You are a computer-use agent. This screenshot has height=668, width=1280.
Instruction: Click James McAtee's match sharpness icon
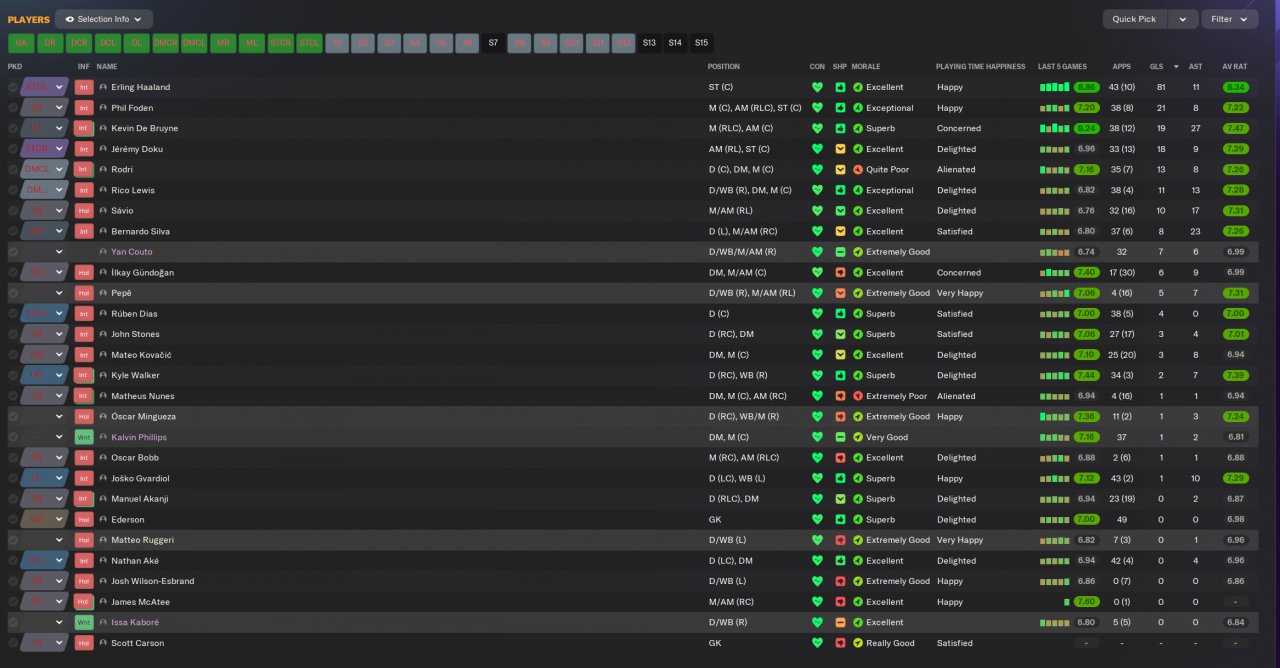tap(840, 602)
